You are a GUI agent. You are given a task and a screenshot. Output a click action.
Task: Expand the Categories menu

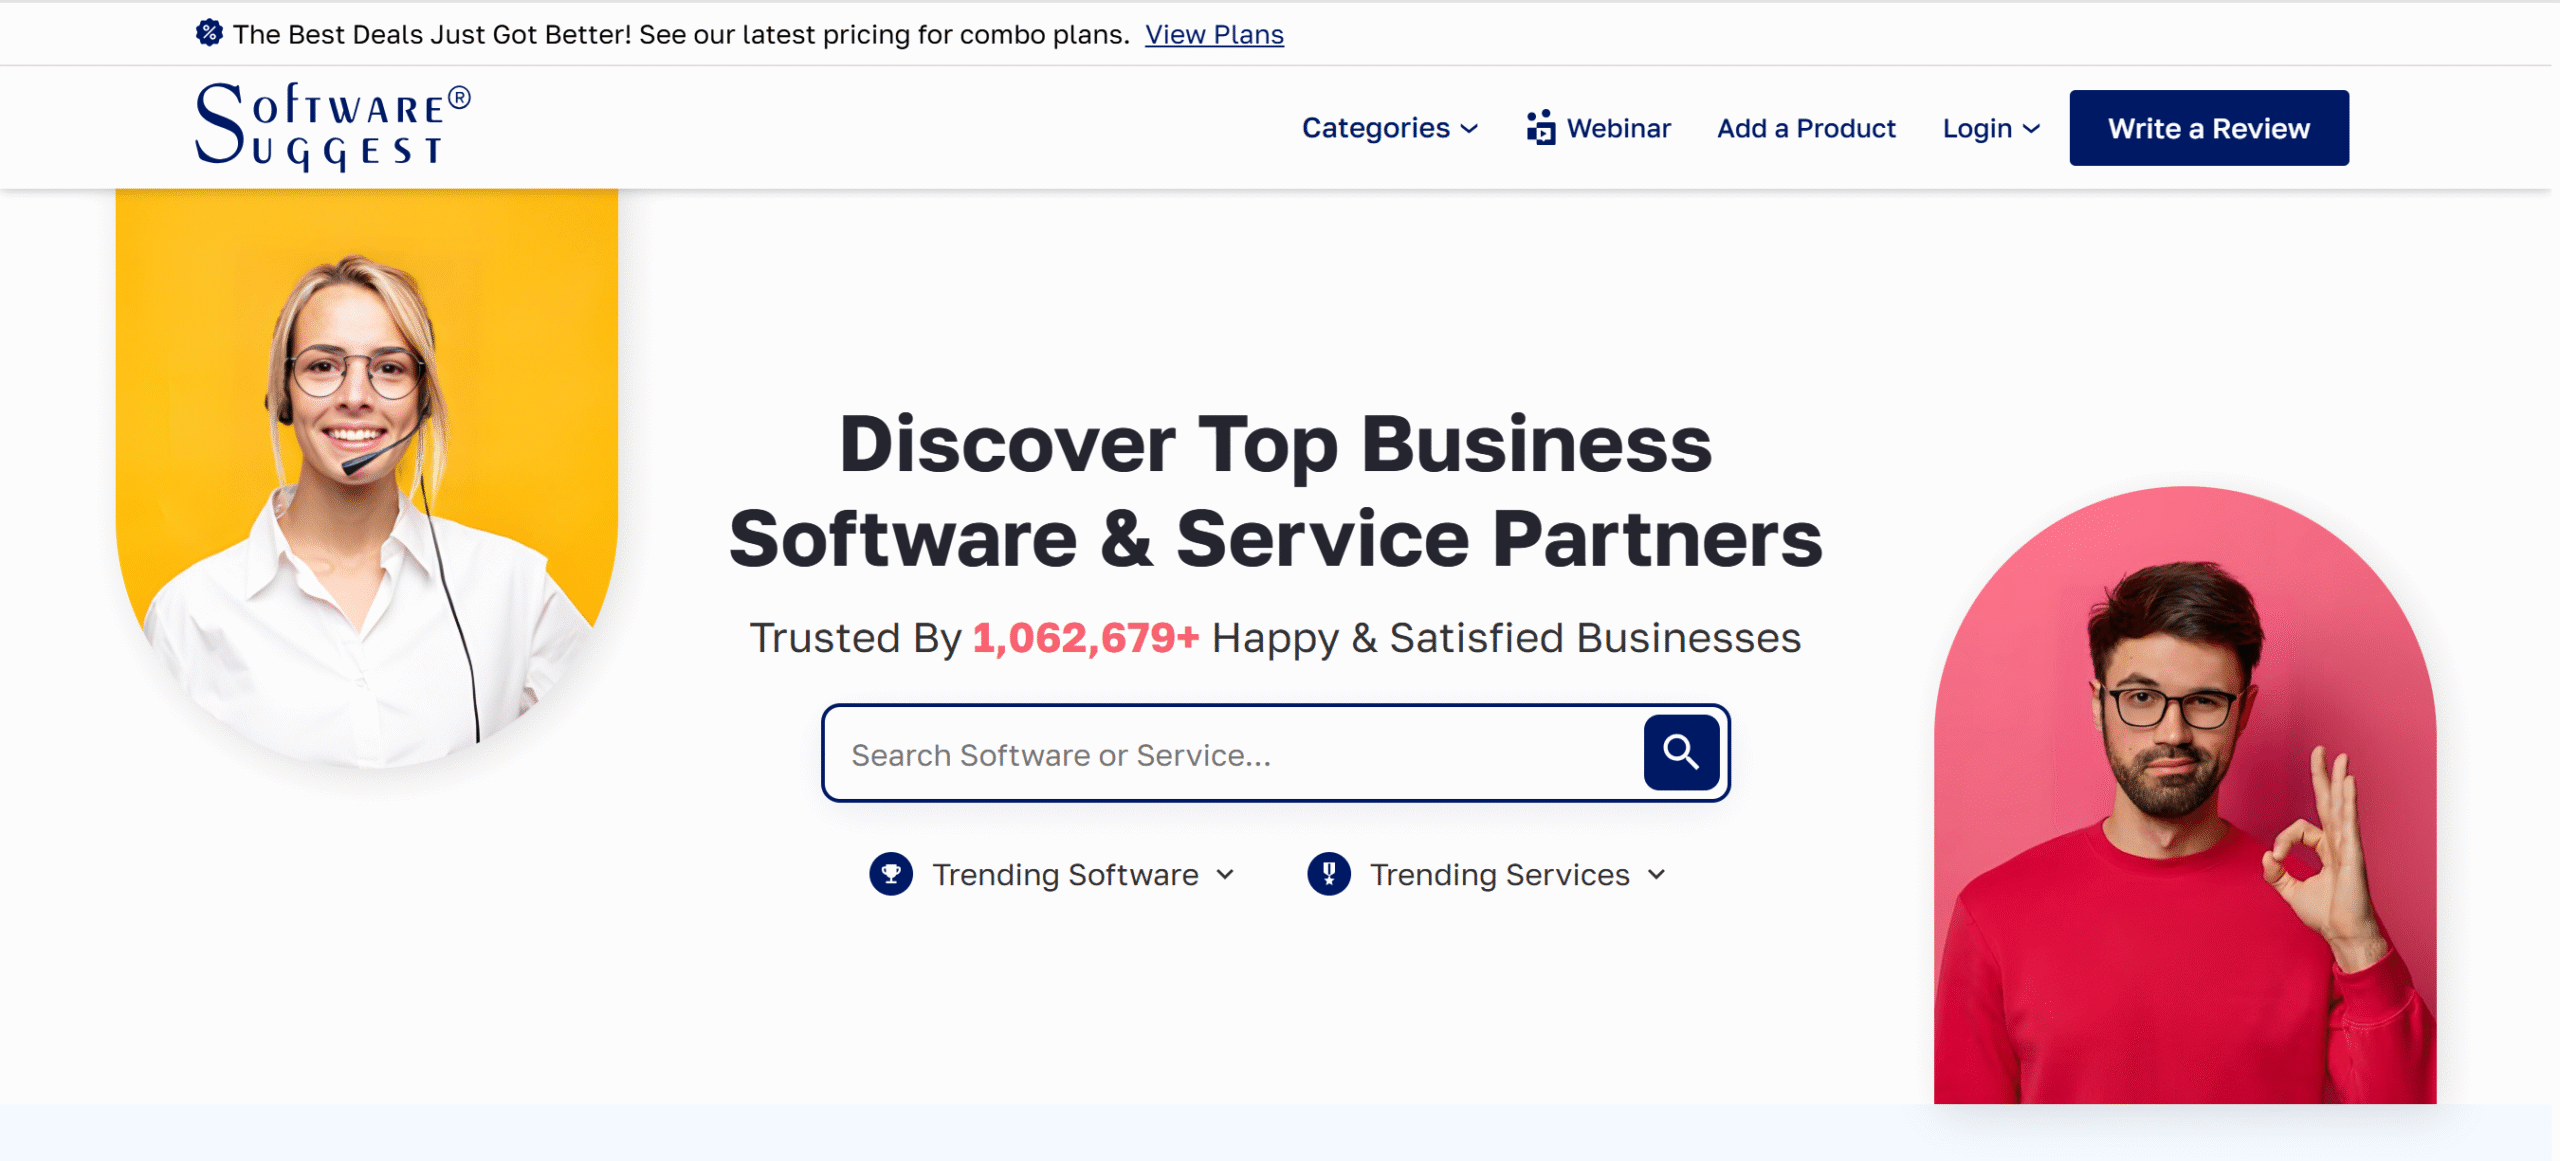pos(1390,128)
